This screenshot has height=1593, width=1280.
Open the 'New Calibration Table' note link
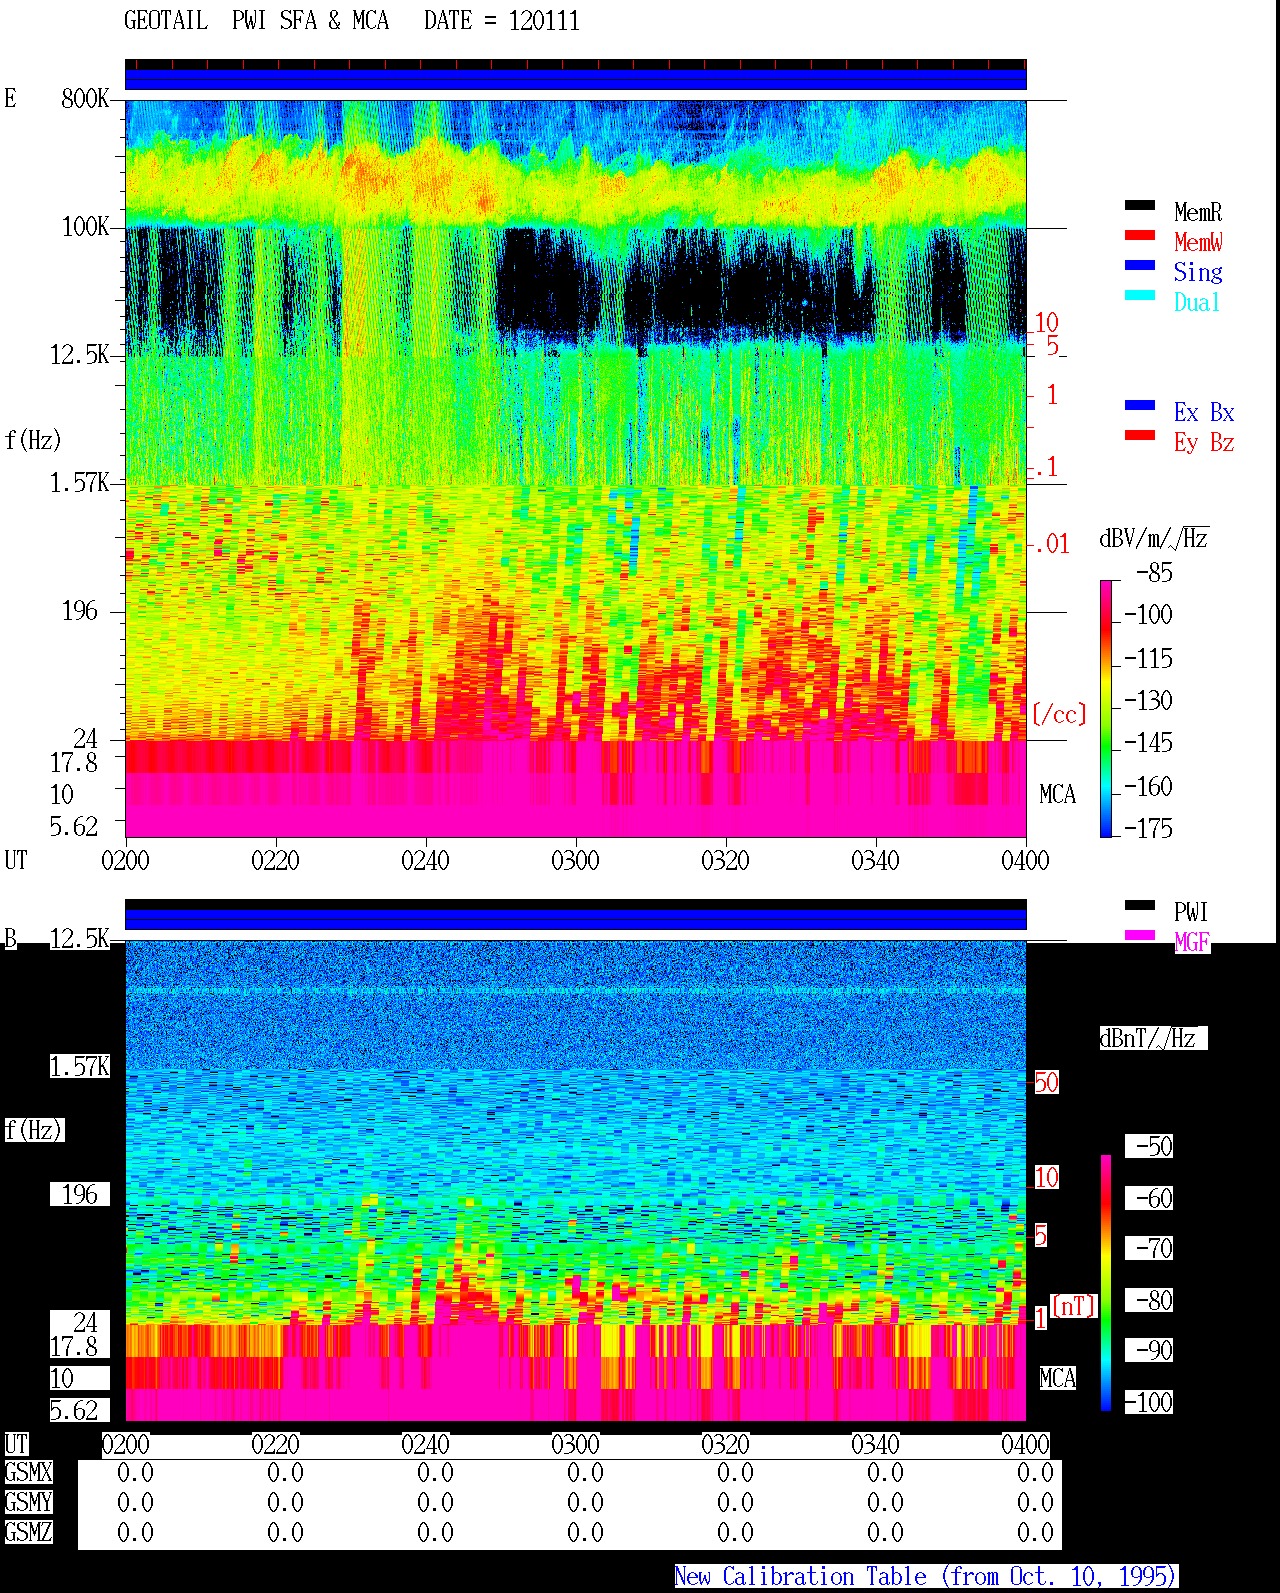click(925, 1576)
